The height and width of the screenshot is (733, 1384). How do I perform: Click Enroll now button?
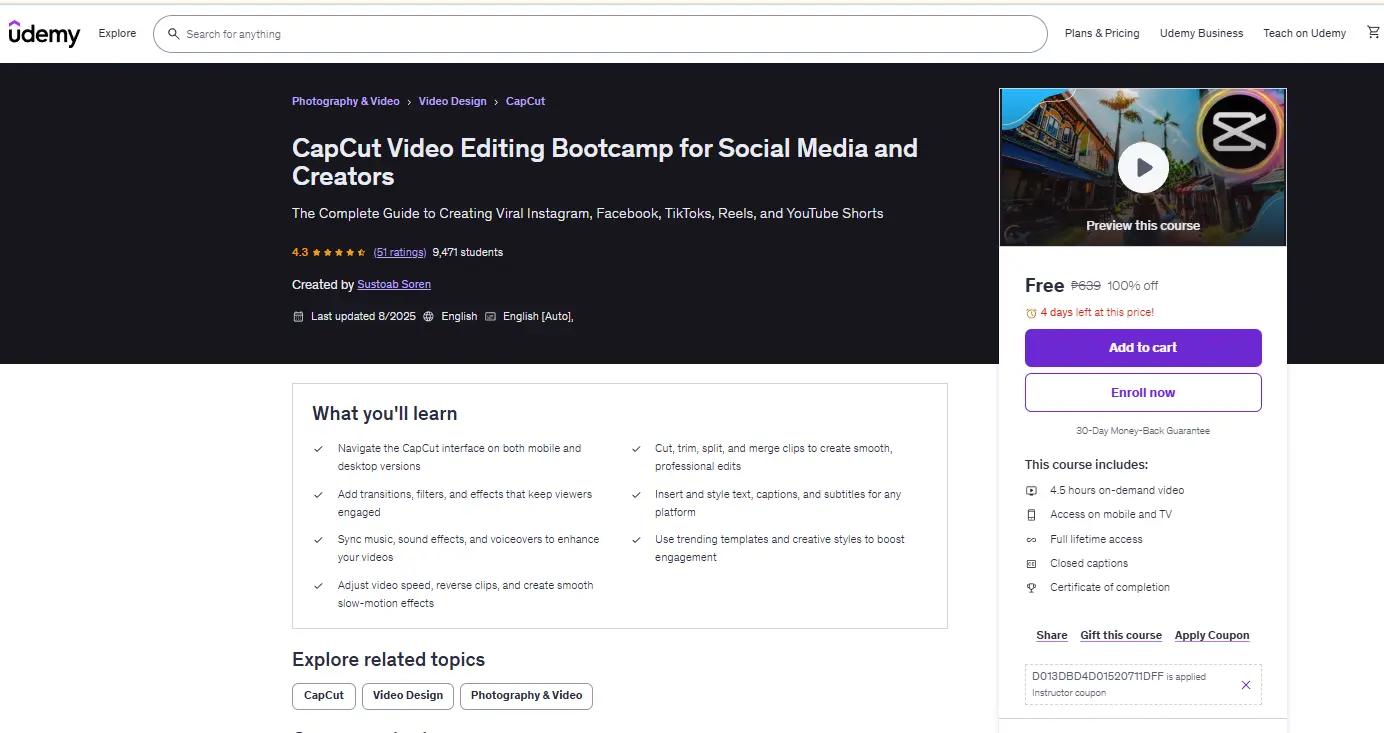pyautogui.click(x=1143, y=393)
